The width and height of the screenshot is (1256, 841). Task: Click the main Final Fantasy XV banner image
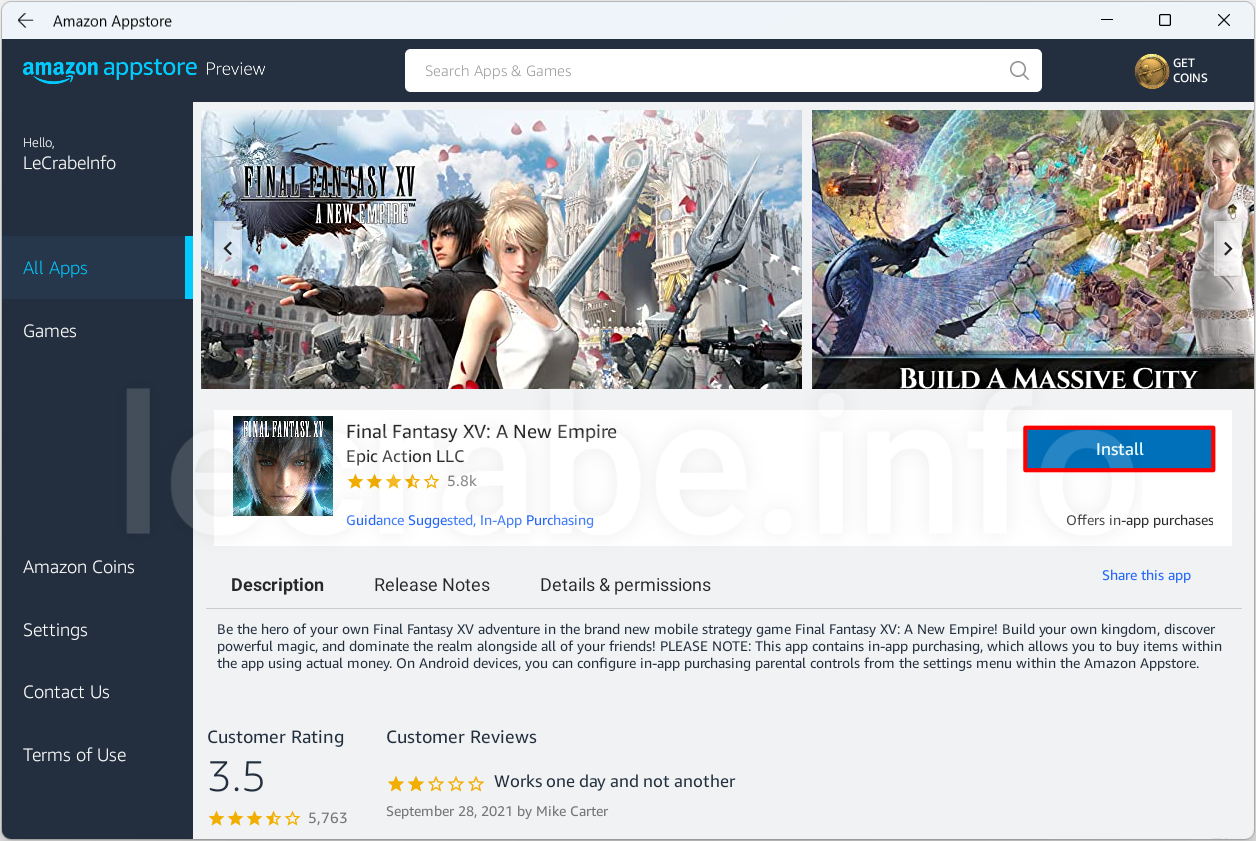tap(501, 249)
